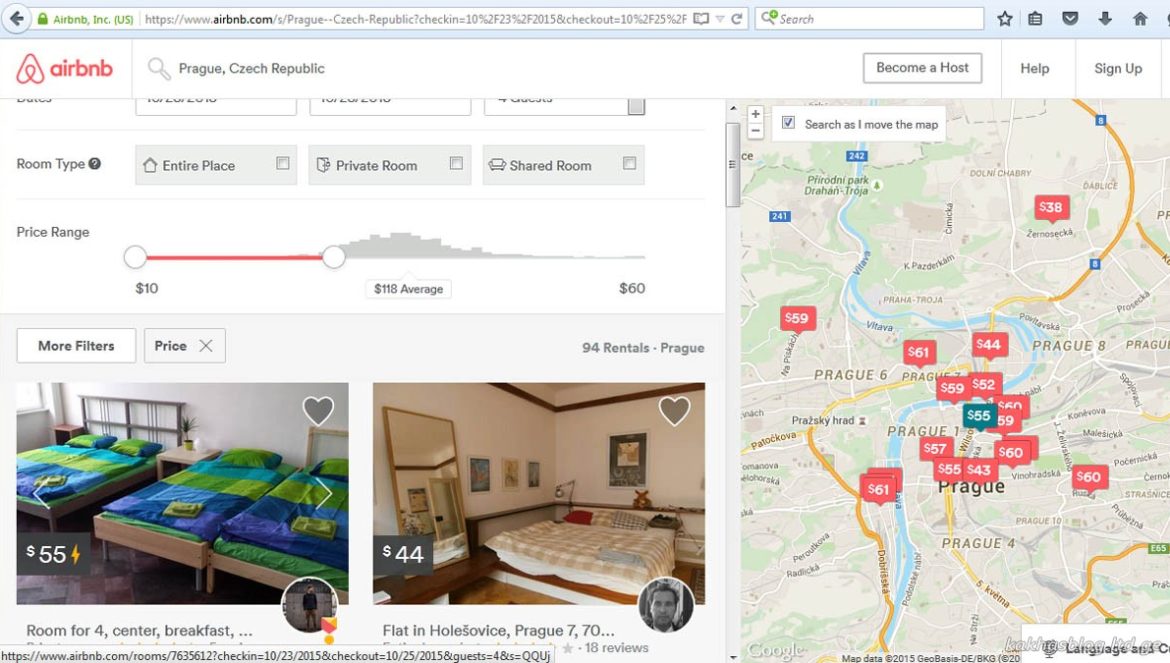Click the Prague, Czech Republic search field
This screenshot has width=1170, height=663.
pos(251,69)
